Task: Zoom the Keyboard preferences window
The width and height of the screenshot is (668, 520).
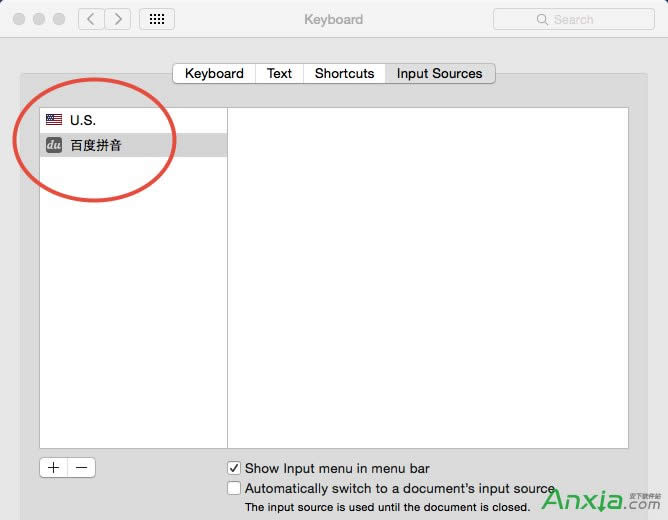Action: [59, 19]
